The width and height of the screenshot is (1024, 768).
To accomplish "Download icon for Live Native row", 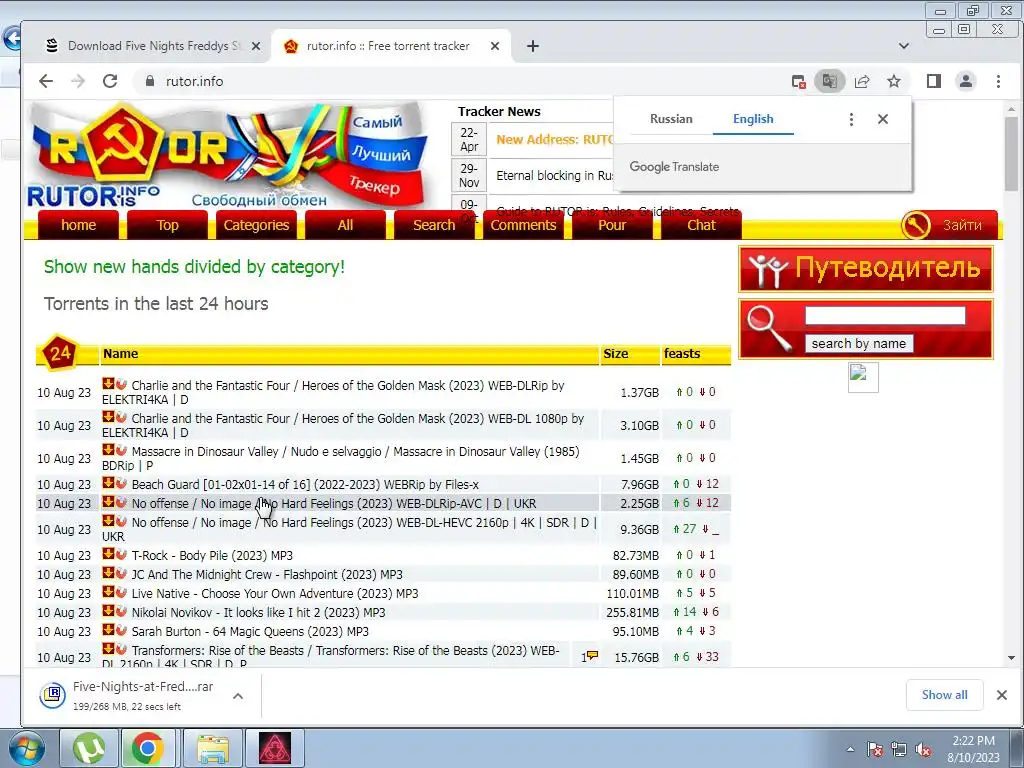I will pyautogui.click(x=108, y=592).
